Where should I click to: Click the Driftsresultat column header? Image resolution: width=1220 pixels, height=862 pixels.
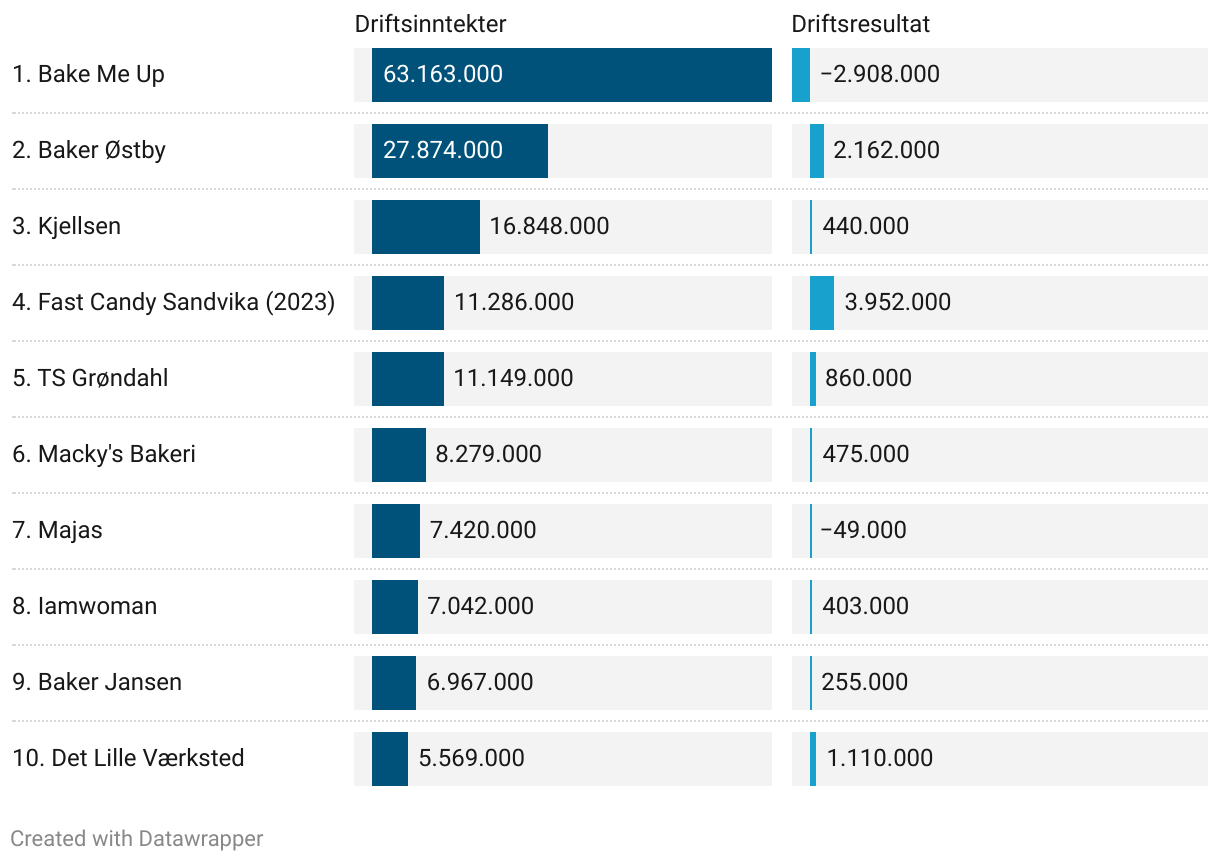[x=860, y=24]
